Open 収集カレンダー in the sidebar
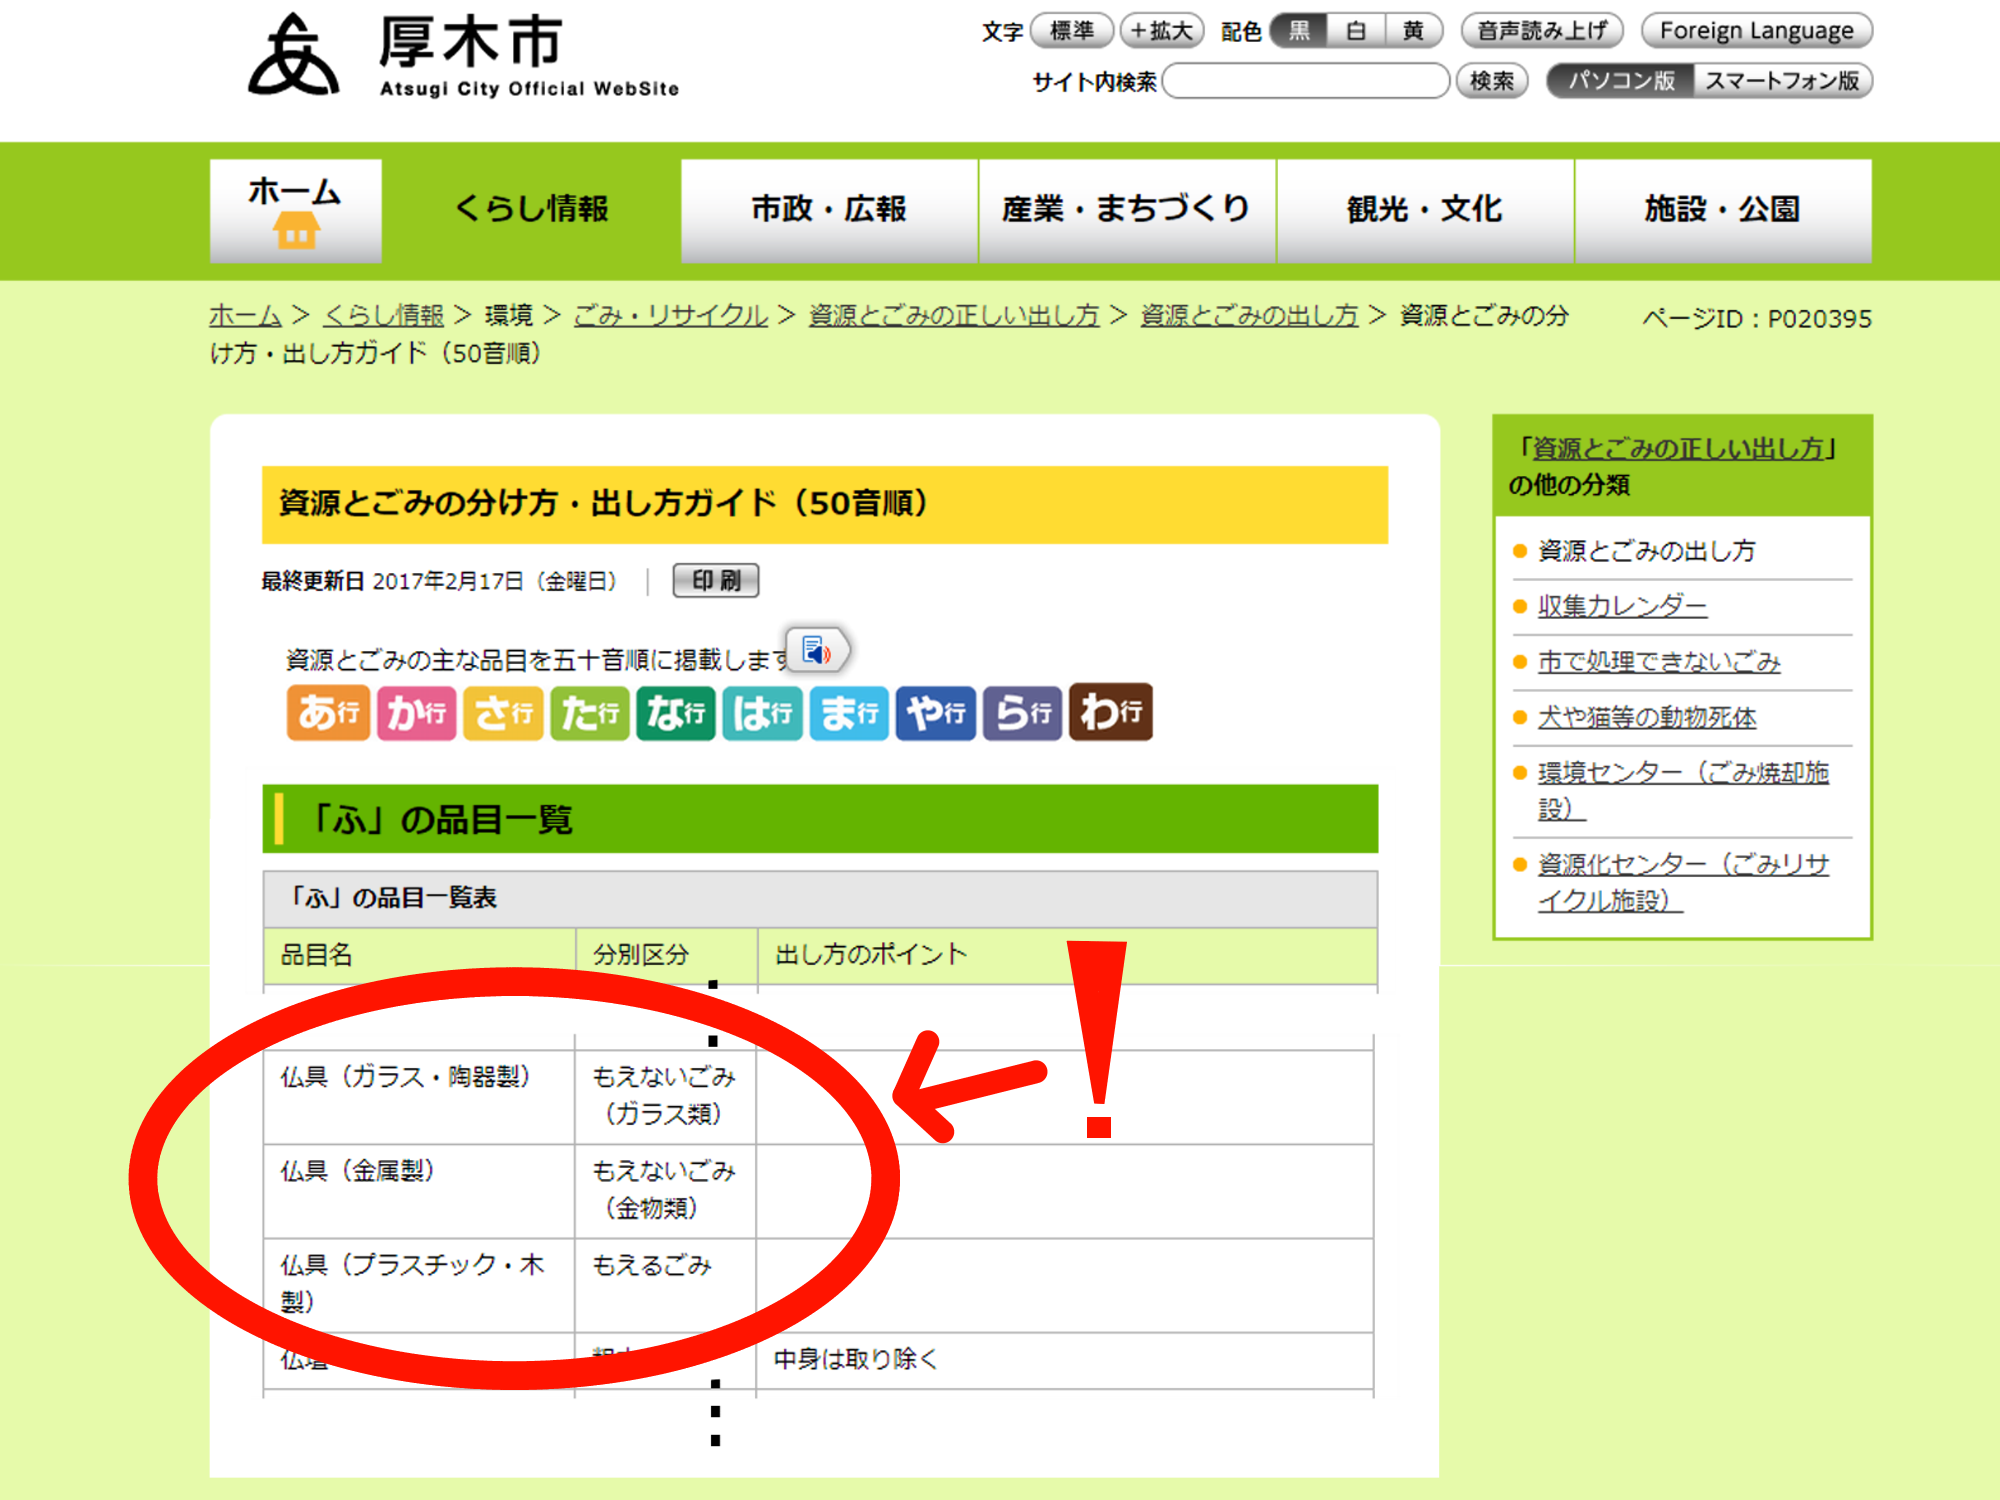Viewport: 2000px width, 1500px height. coord(1622,606)
